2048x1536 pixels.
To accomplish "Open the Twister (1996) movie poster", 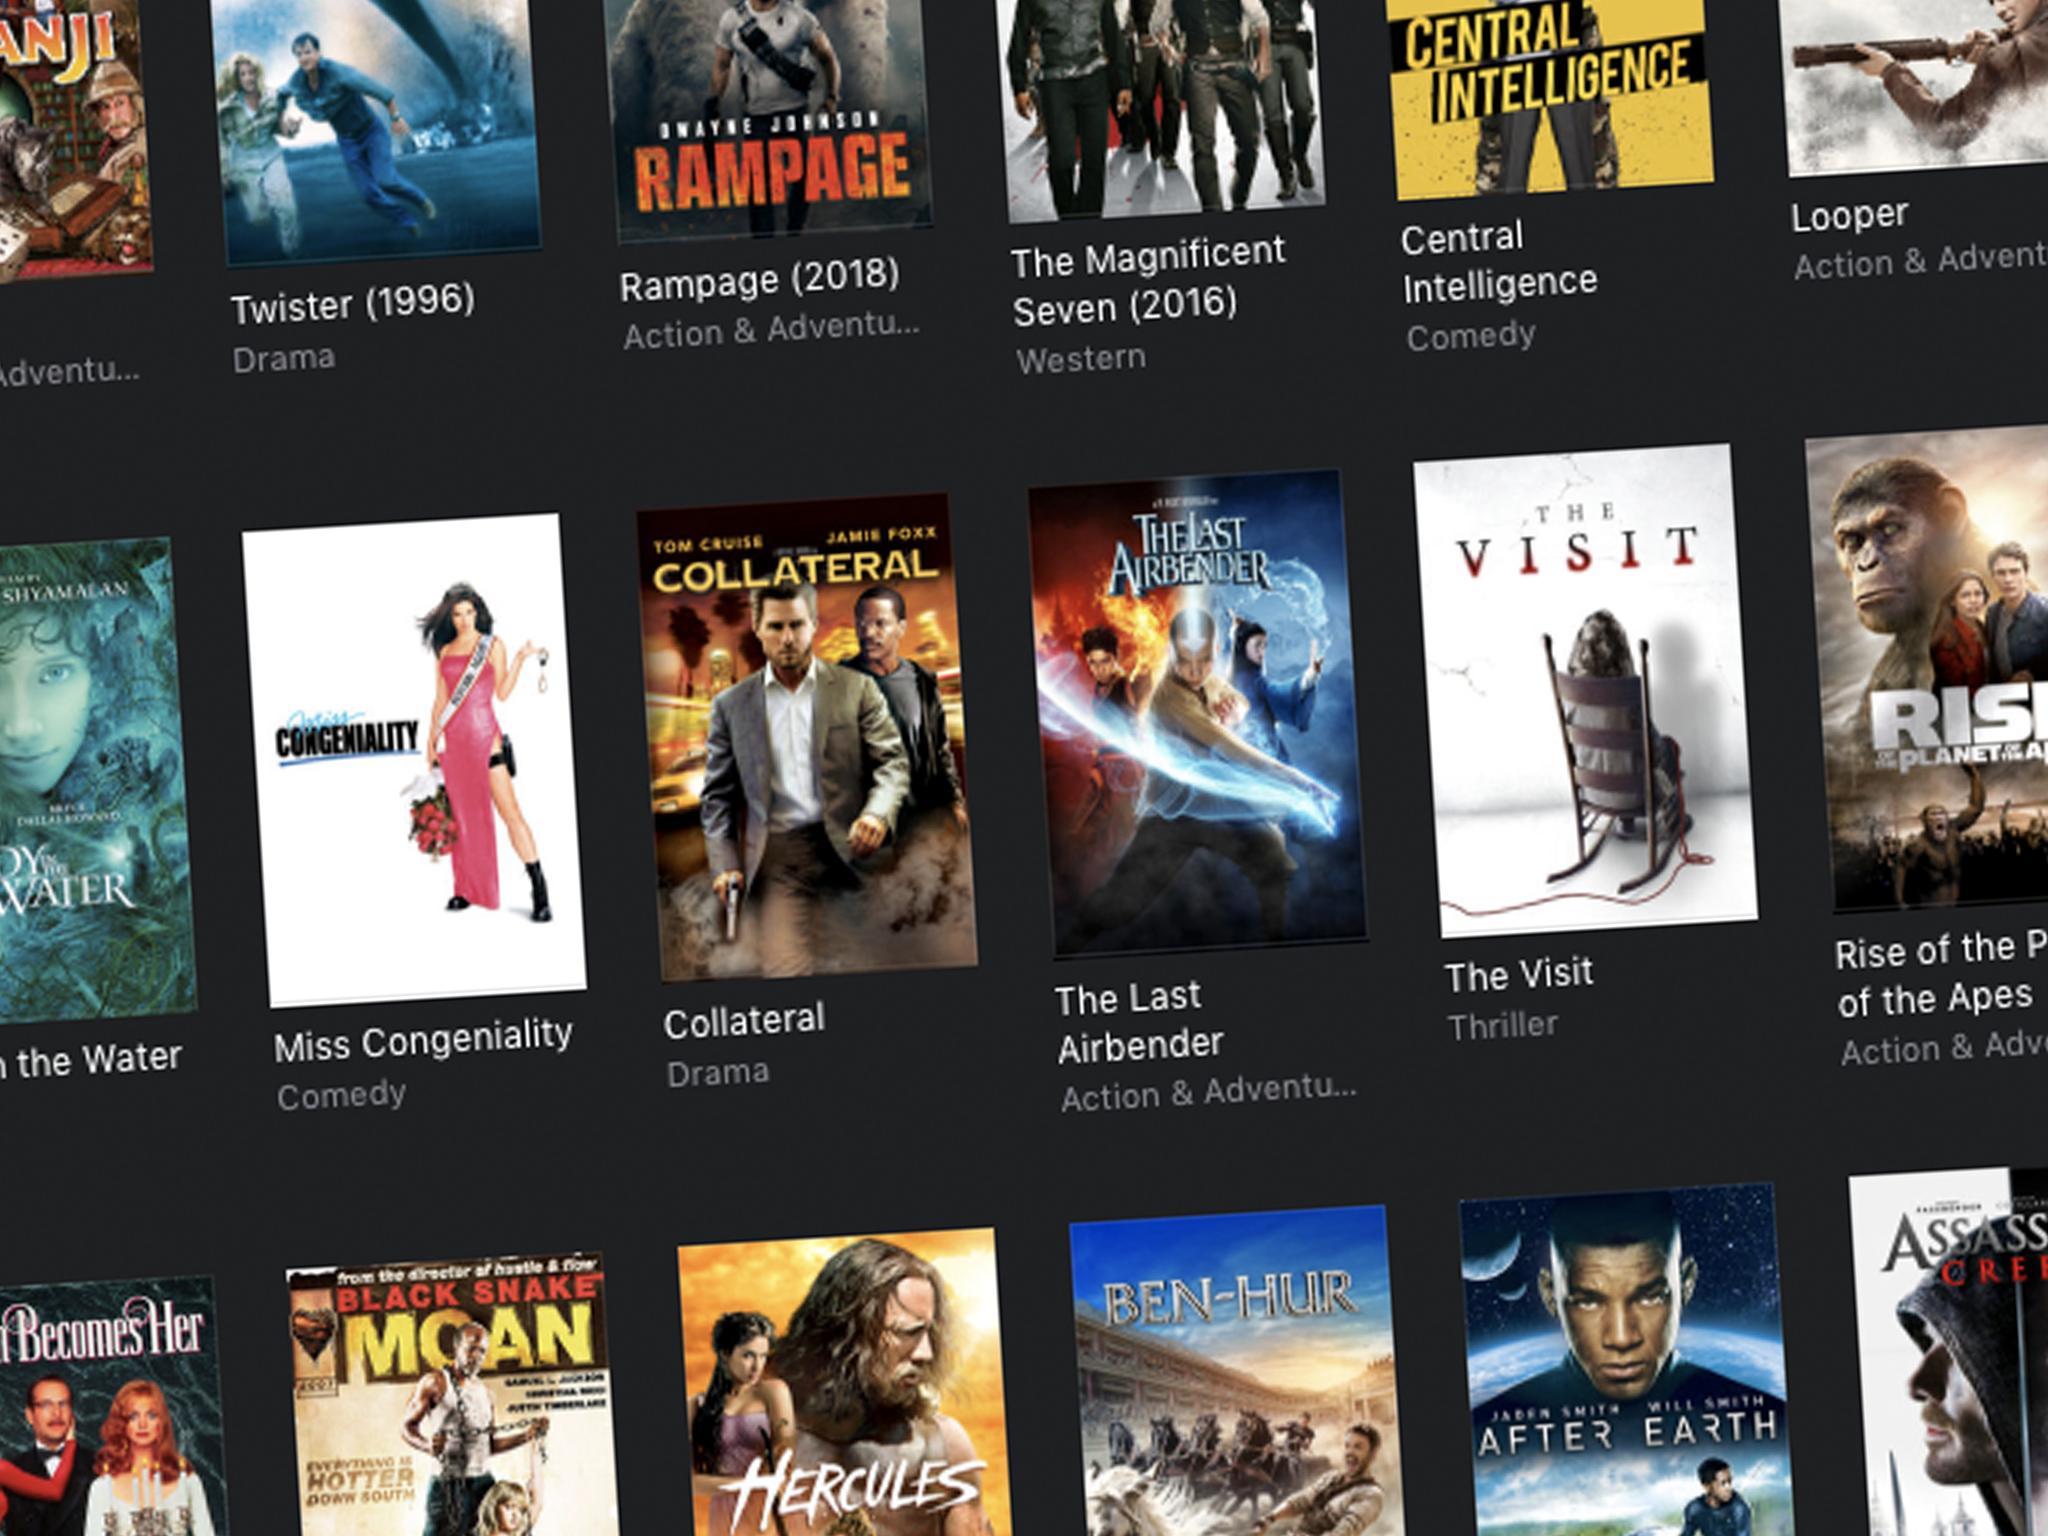I will pos(377,130).
